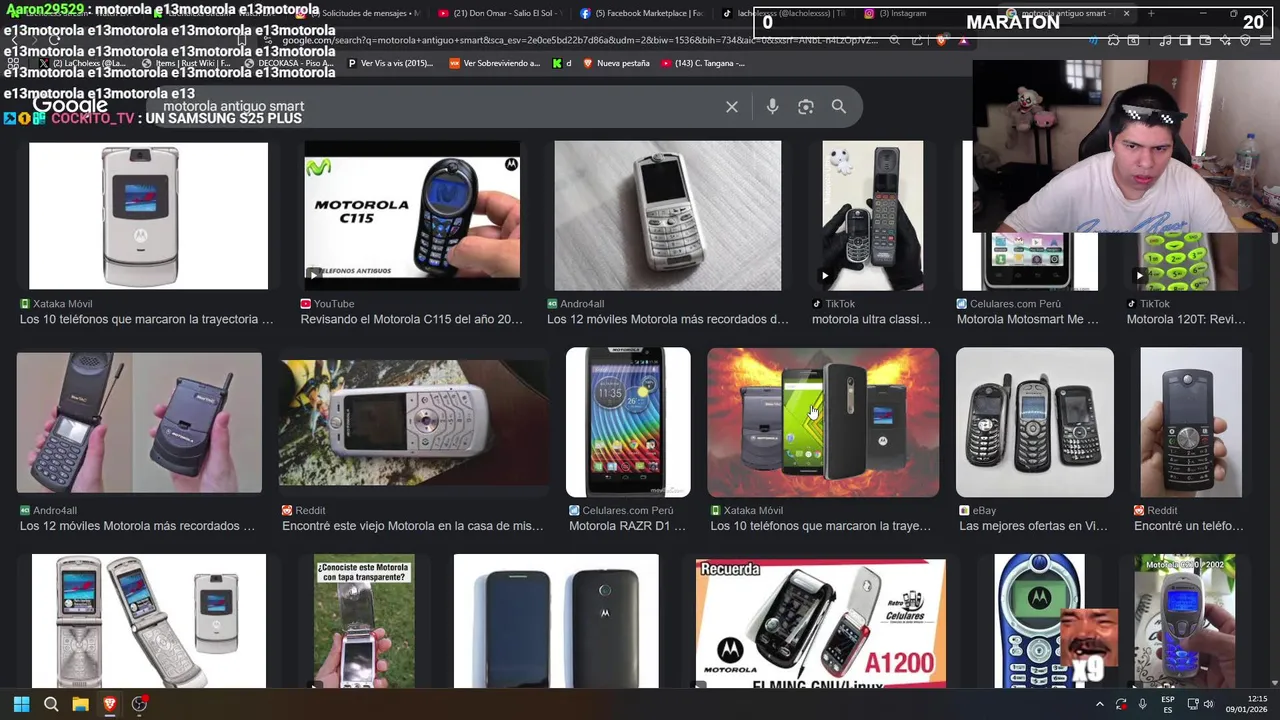Viewport: 1280px width, 720px height.
Task: Open Windows taskbar search
Action: [x=51, y=704]
